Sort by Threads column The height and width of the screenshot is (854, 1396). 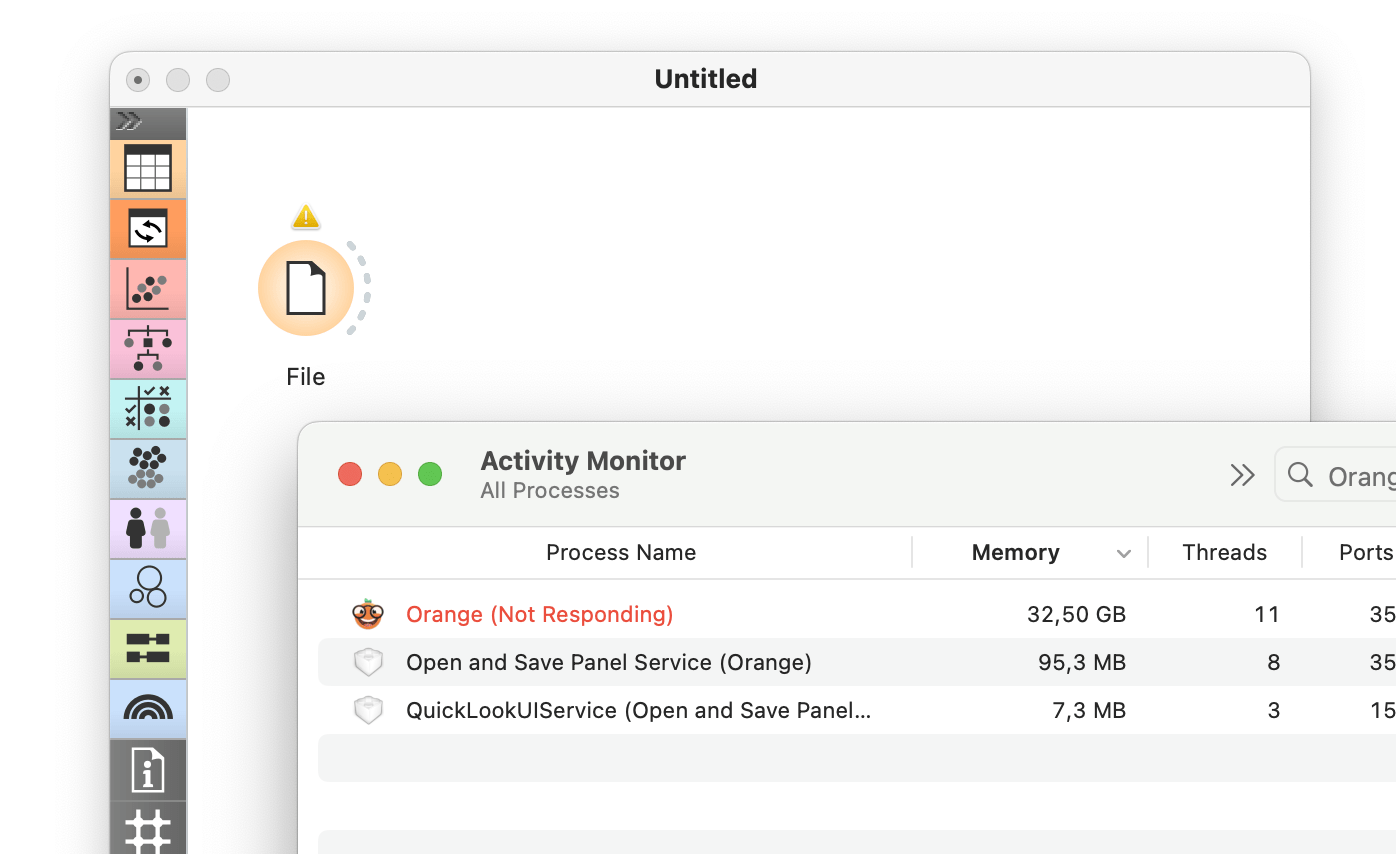1224,552
